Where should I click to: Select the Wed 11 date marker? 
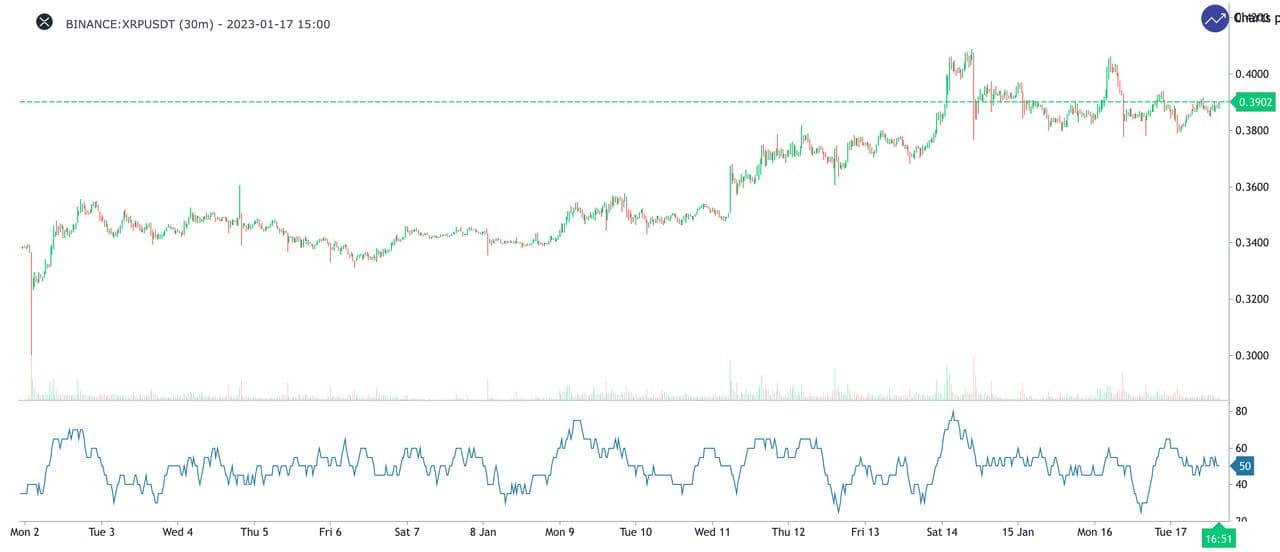click(711, 533)
